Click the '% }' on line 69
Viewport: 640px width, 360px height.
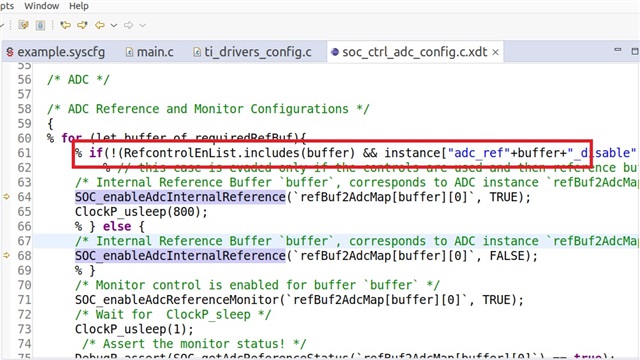pyautogui.click(x=85, y=271)
